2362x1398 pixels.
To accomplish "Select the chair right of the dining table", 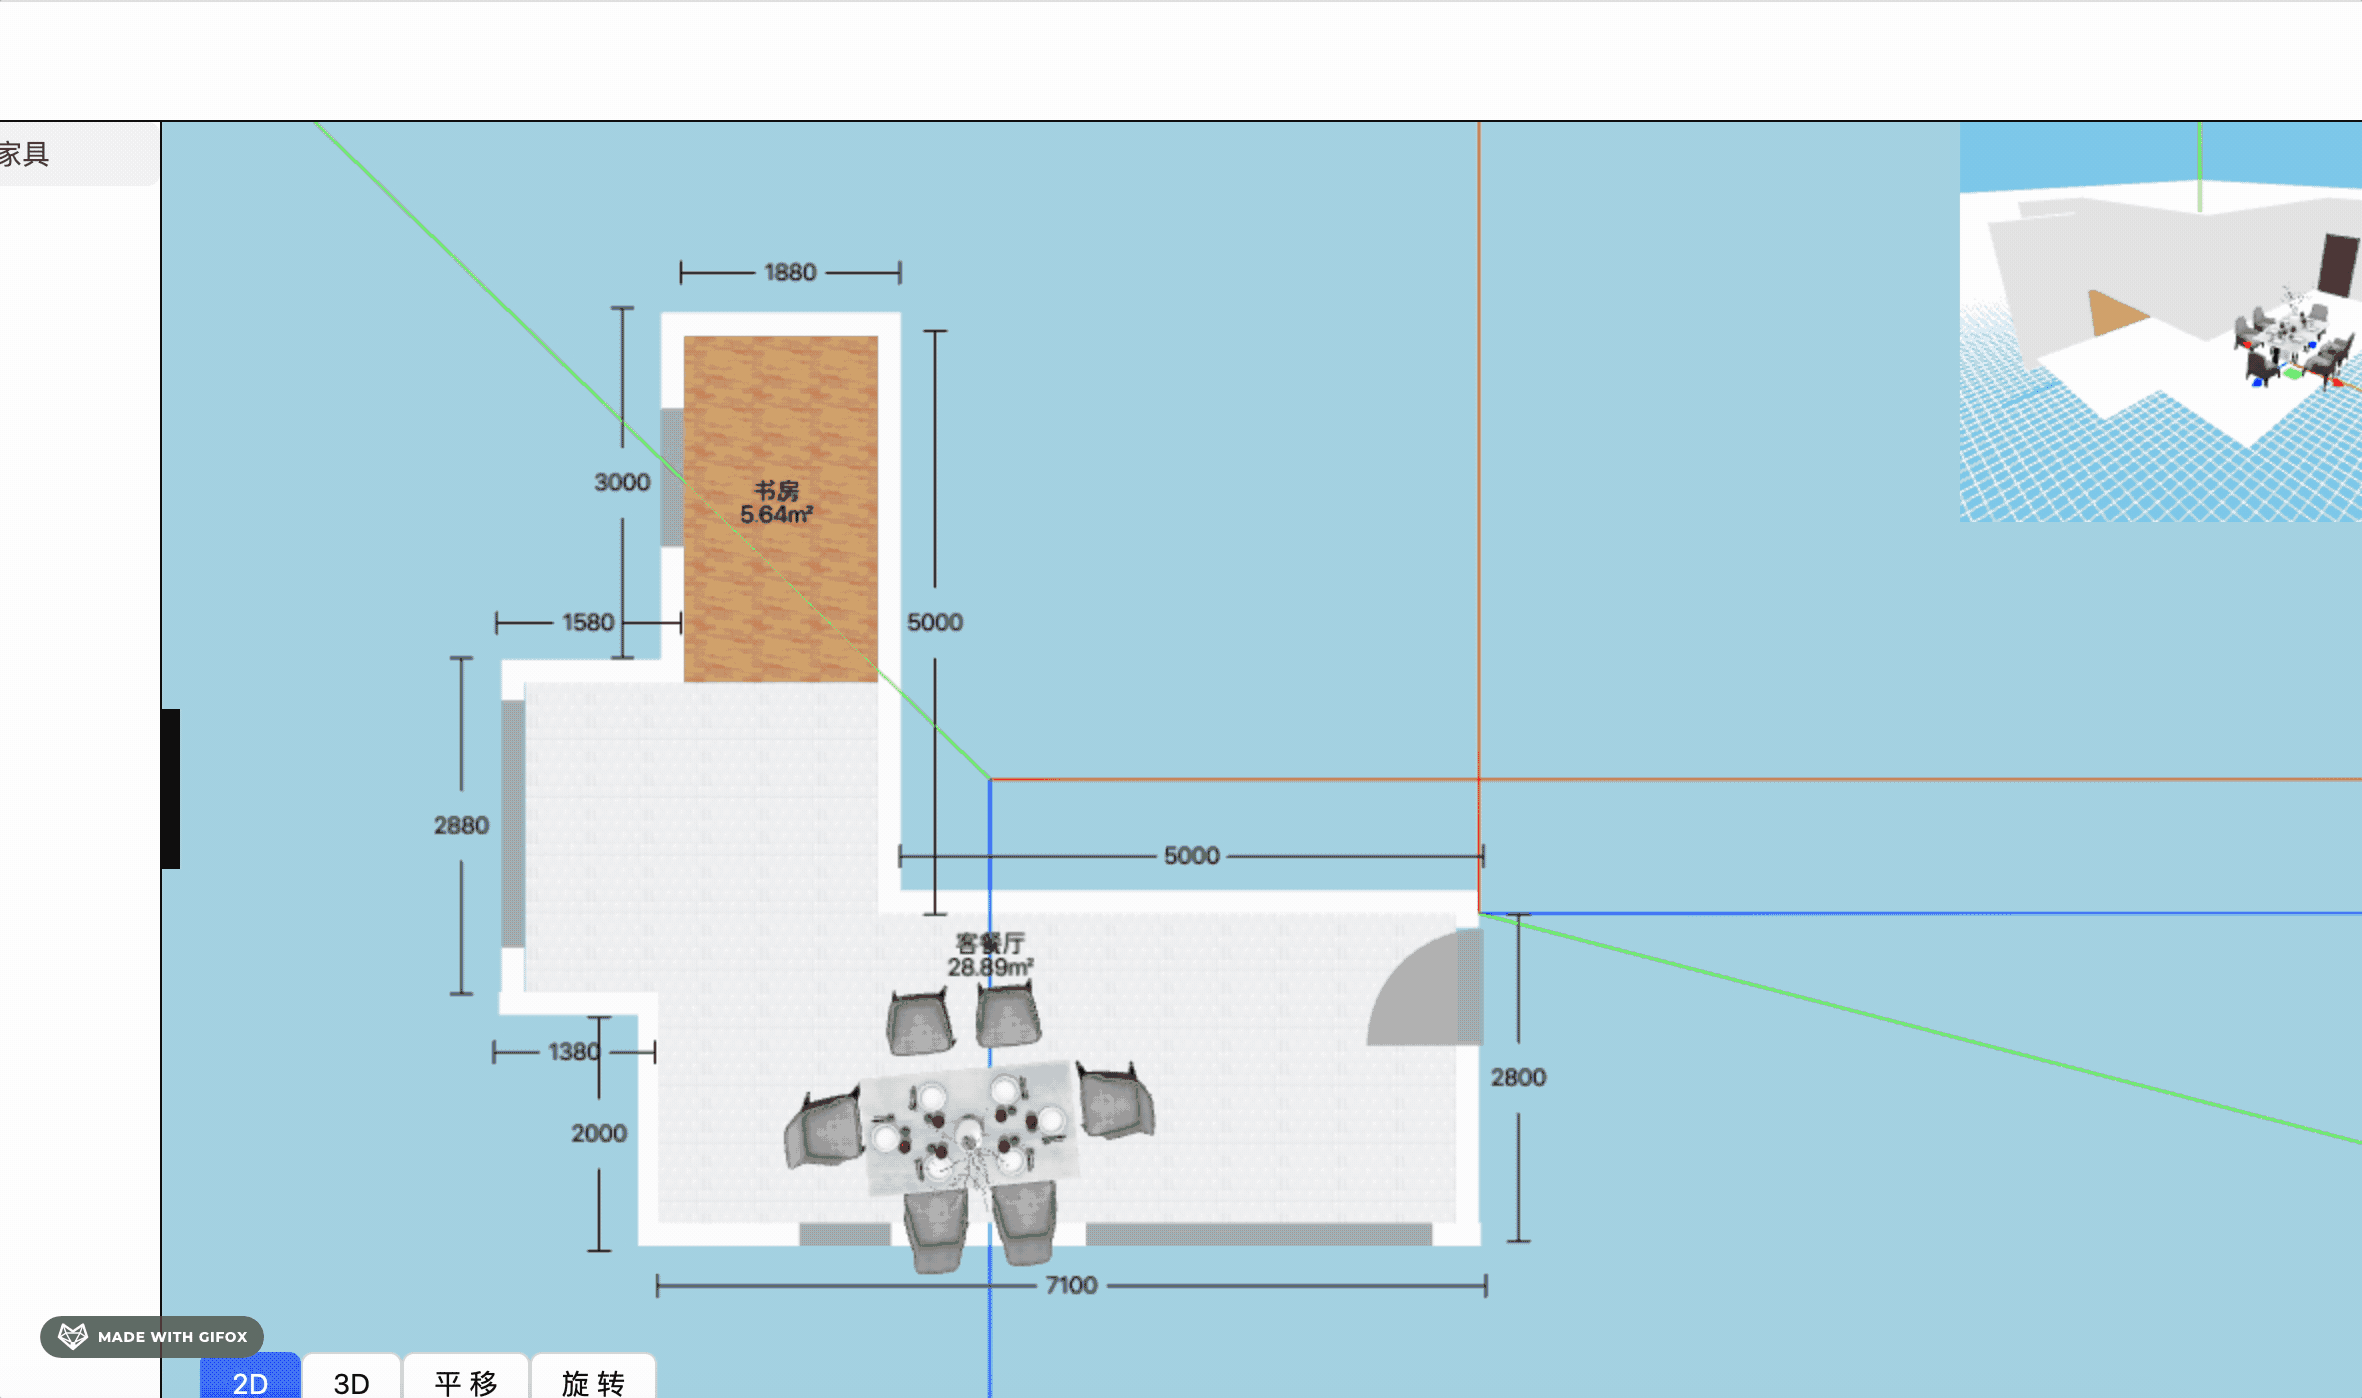I will pos(1116,1101).
